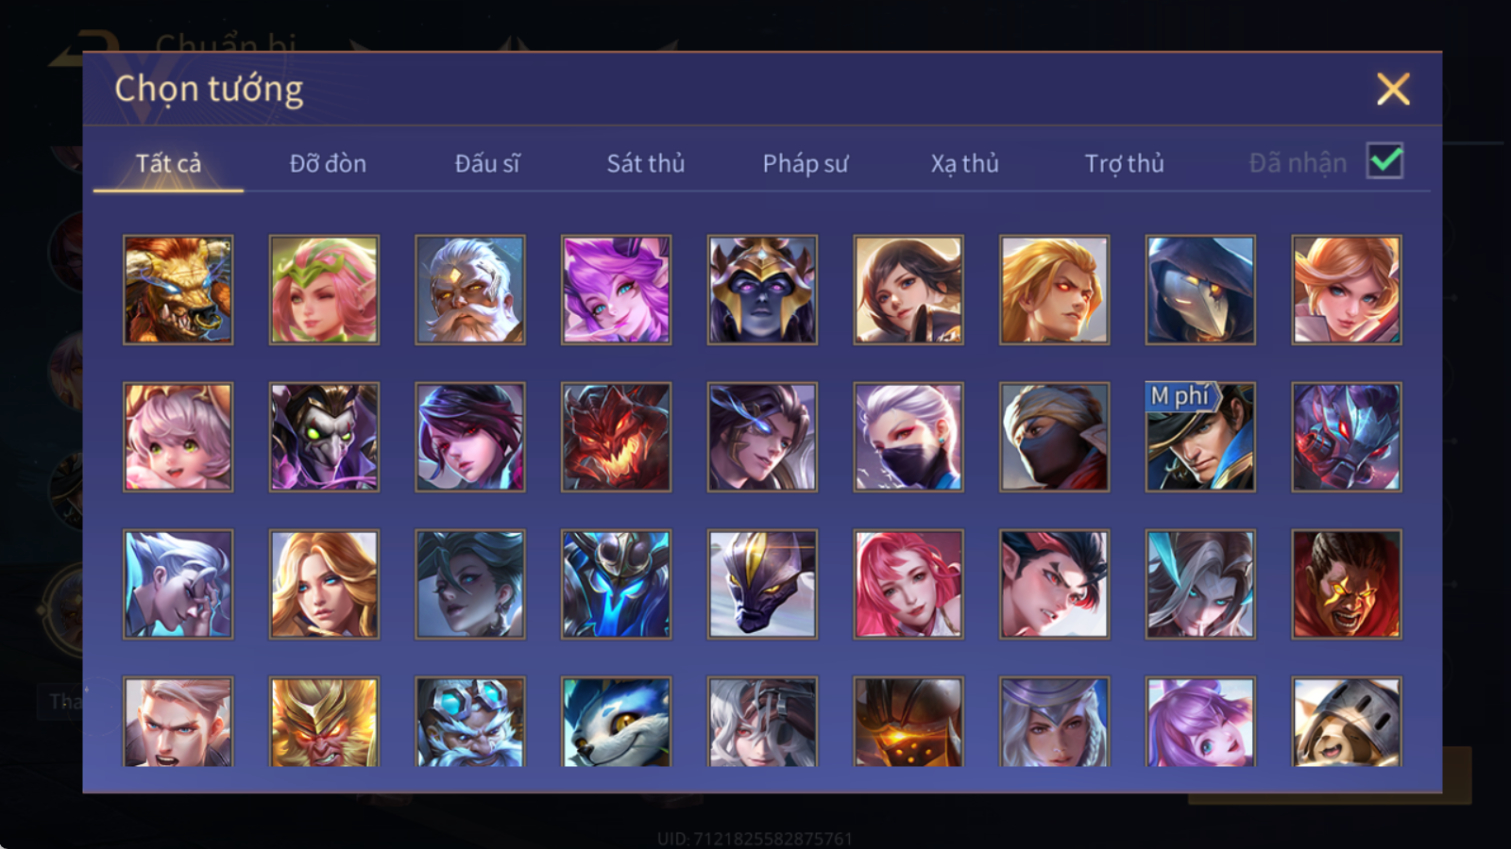Pick the blue armored robot hero
Viewport: 1511px width, 849px height.
pos(616,584)
